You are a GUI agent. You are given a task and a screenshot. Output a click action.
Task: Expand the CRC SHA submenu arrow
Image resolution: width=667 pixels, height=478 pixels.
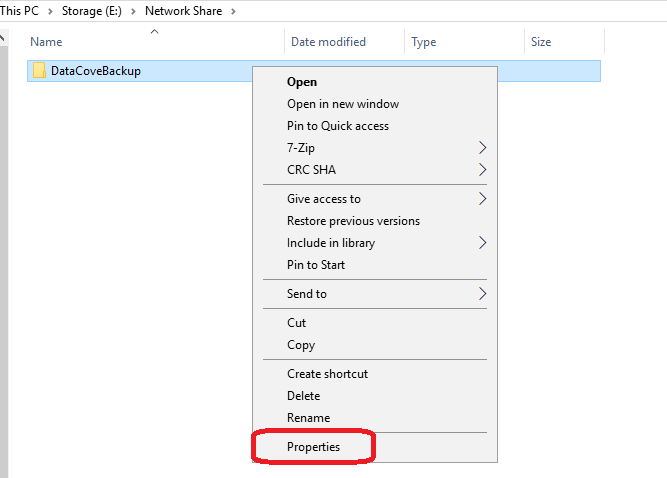pyautogui.click(x=482, y=170)
